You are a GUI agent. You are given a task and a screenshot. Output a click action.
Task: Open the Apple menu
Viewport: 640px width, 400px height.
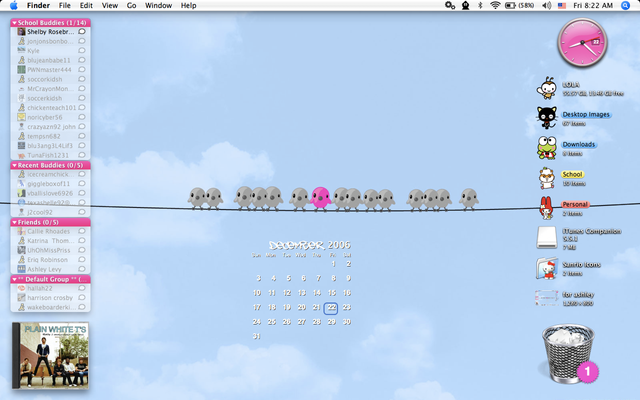(13, 5)
